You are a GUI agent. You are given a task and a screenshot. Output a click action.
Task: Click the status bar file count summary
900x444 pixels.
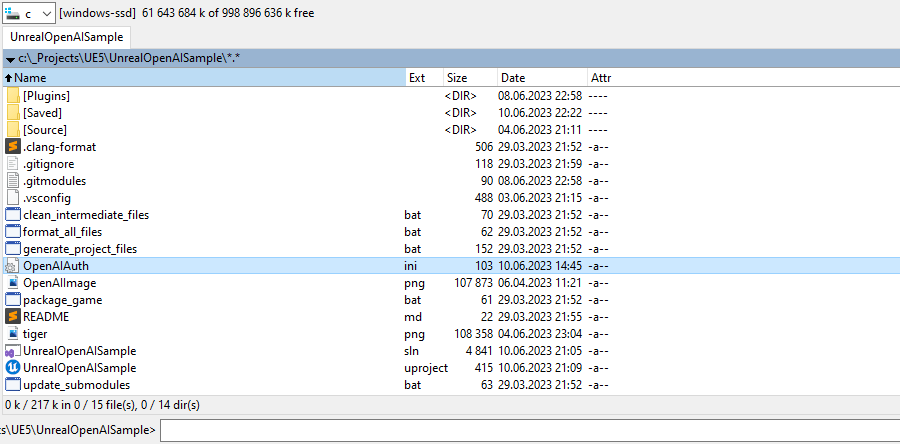(x=102, y=405)
